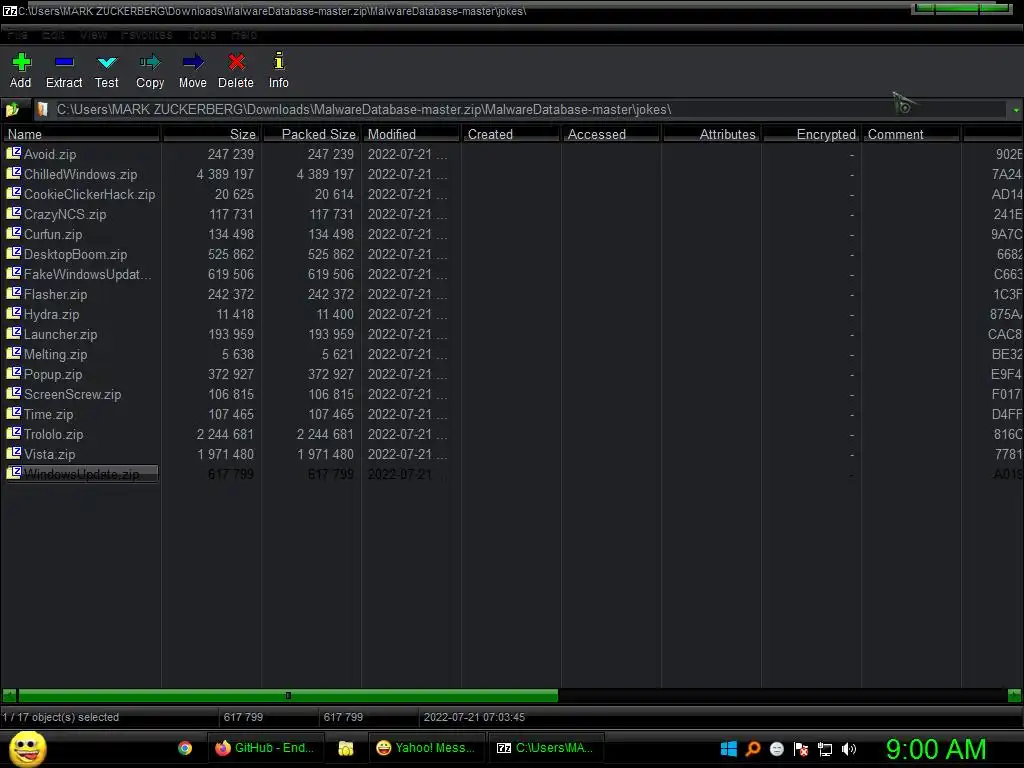Image resolution: width=1024 pixels, height=768 pixels.
Task: Go up one folder level icon
Action: (x=12, y=109)
